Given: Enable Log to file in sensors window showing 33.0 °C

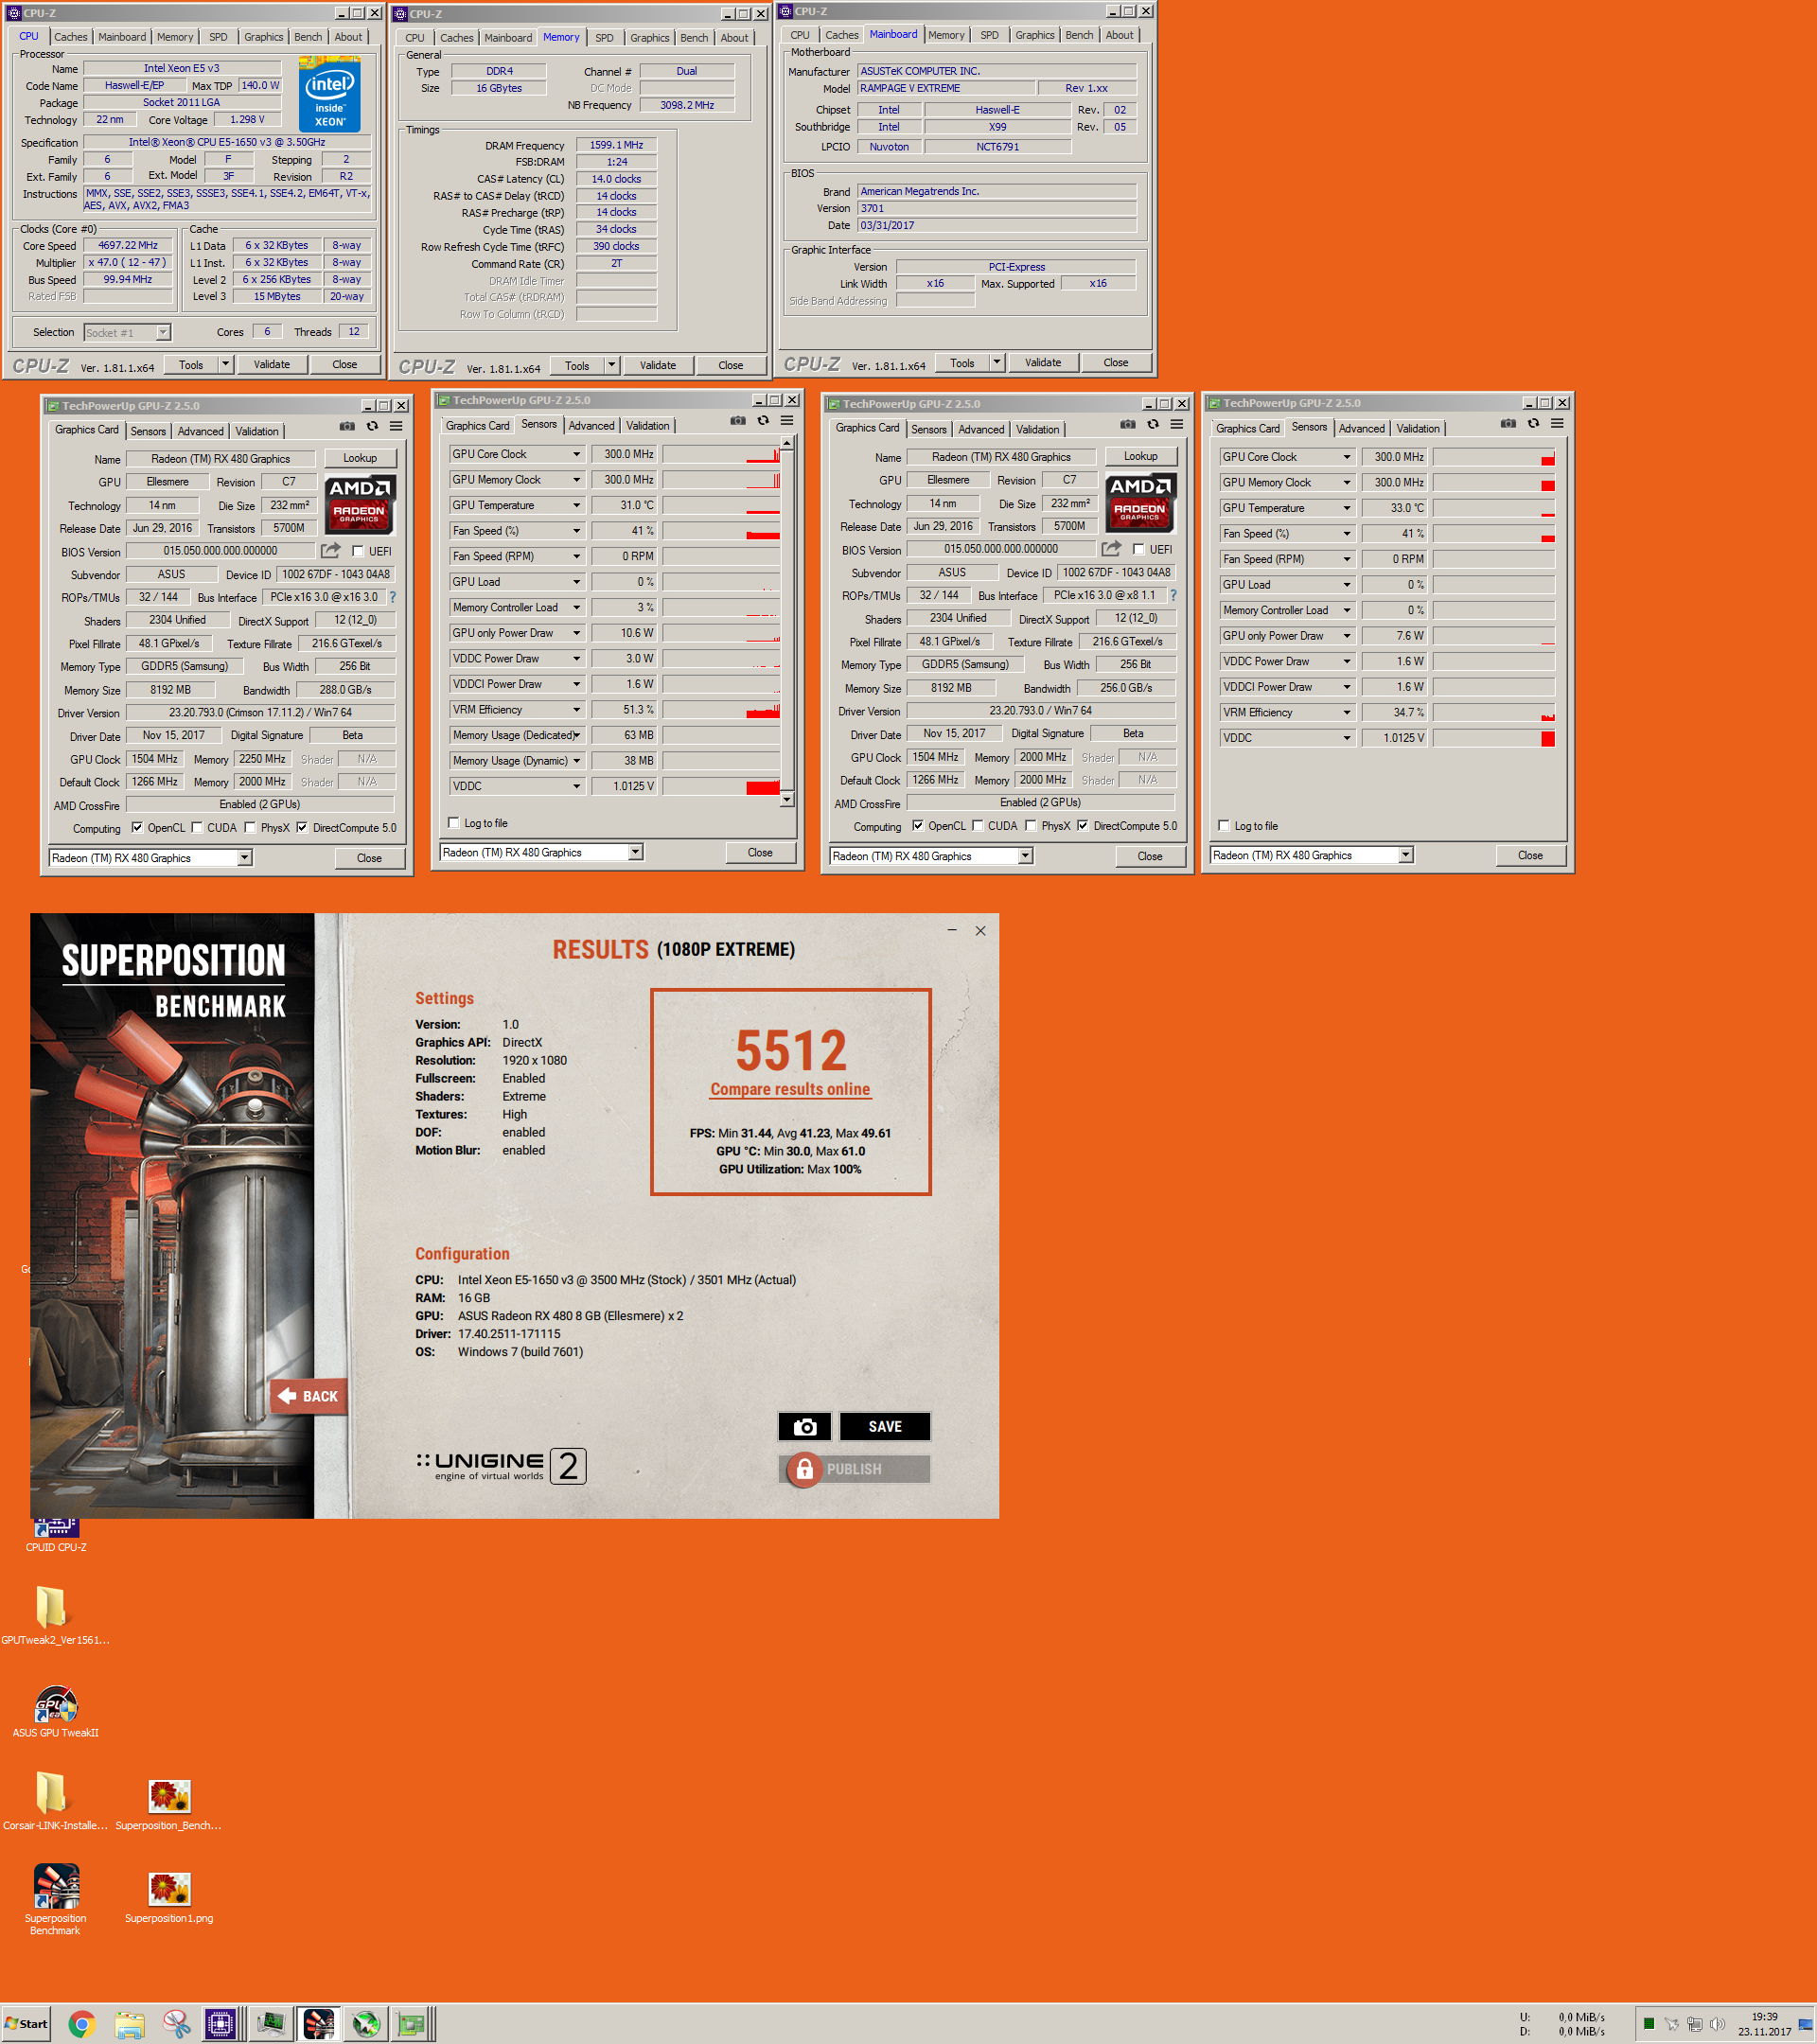Looking at the screenshot, I should (1224, 826).
